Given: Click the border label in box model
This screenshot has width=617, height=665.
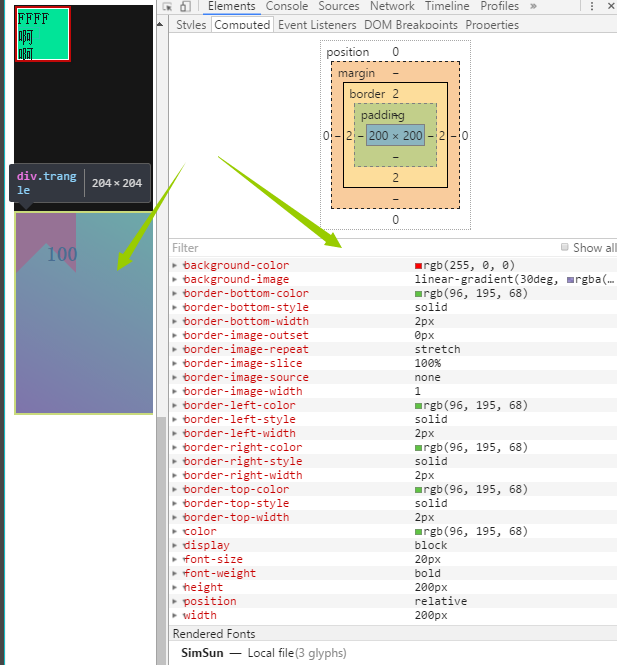Looking at the screenshot, I should coord(367,94).
